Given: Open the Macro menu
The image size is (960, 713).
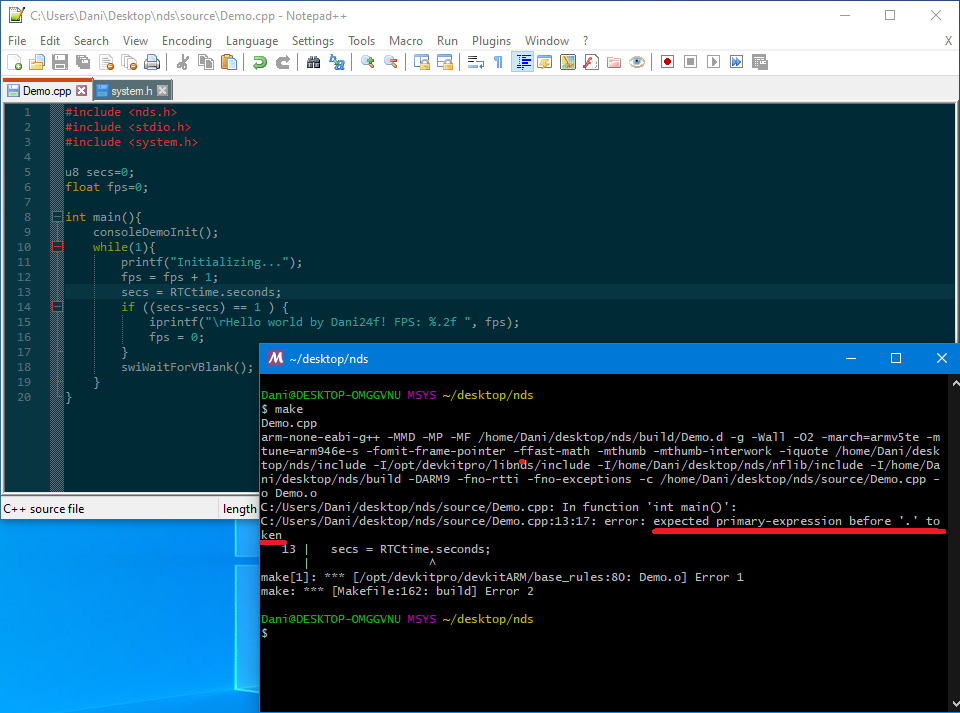Looking at the screenshot, I should (x=406, y=40).
